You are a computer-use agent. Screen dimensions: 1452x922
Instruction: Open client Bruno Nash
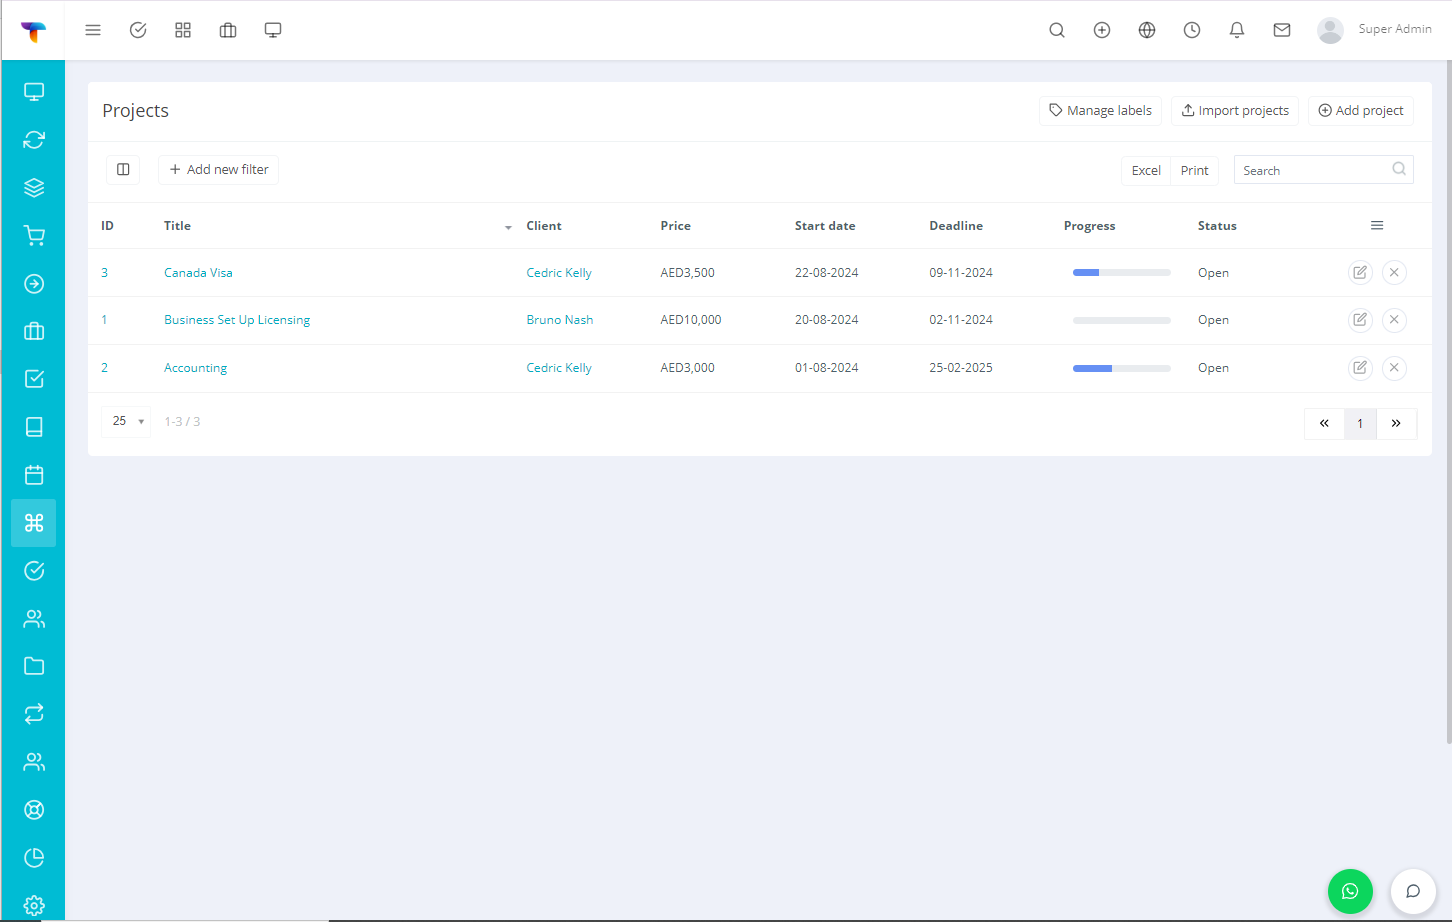pyautogui.click(x=560, y=320)
